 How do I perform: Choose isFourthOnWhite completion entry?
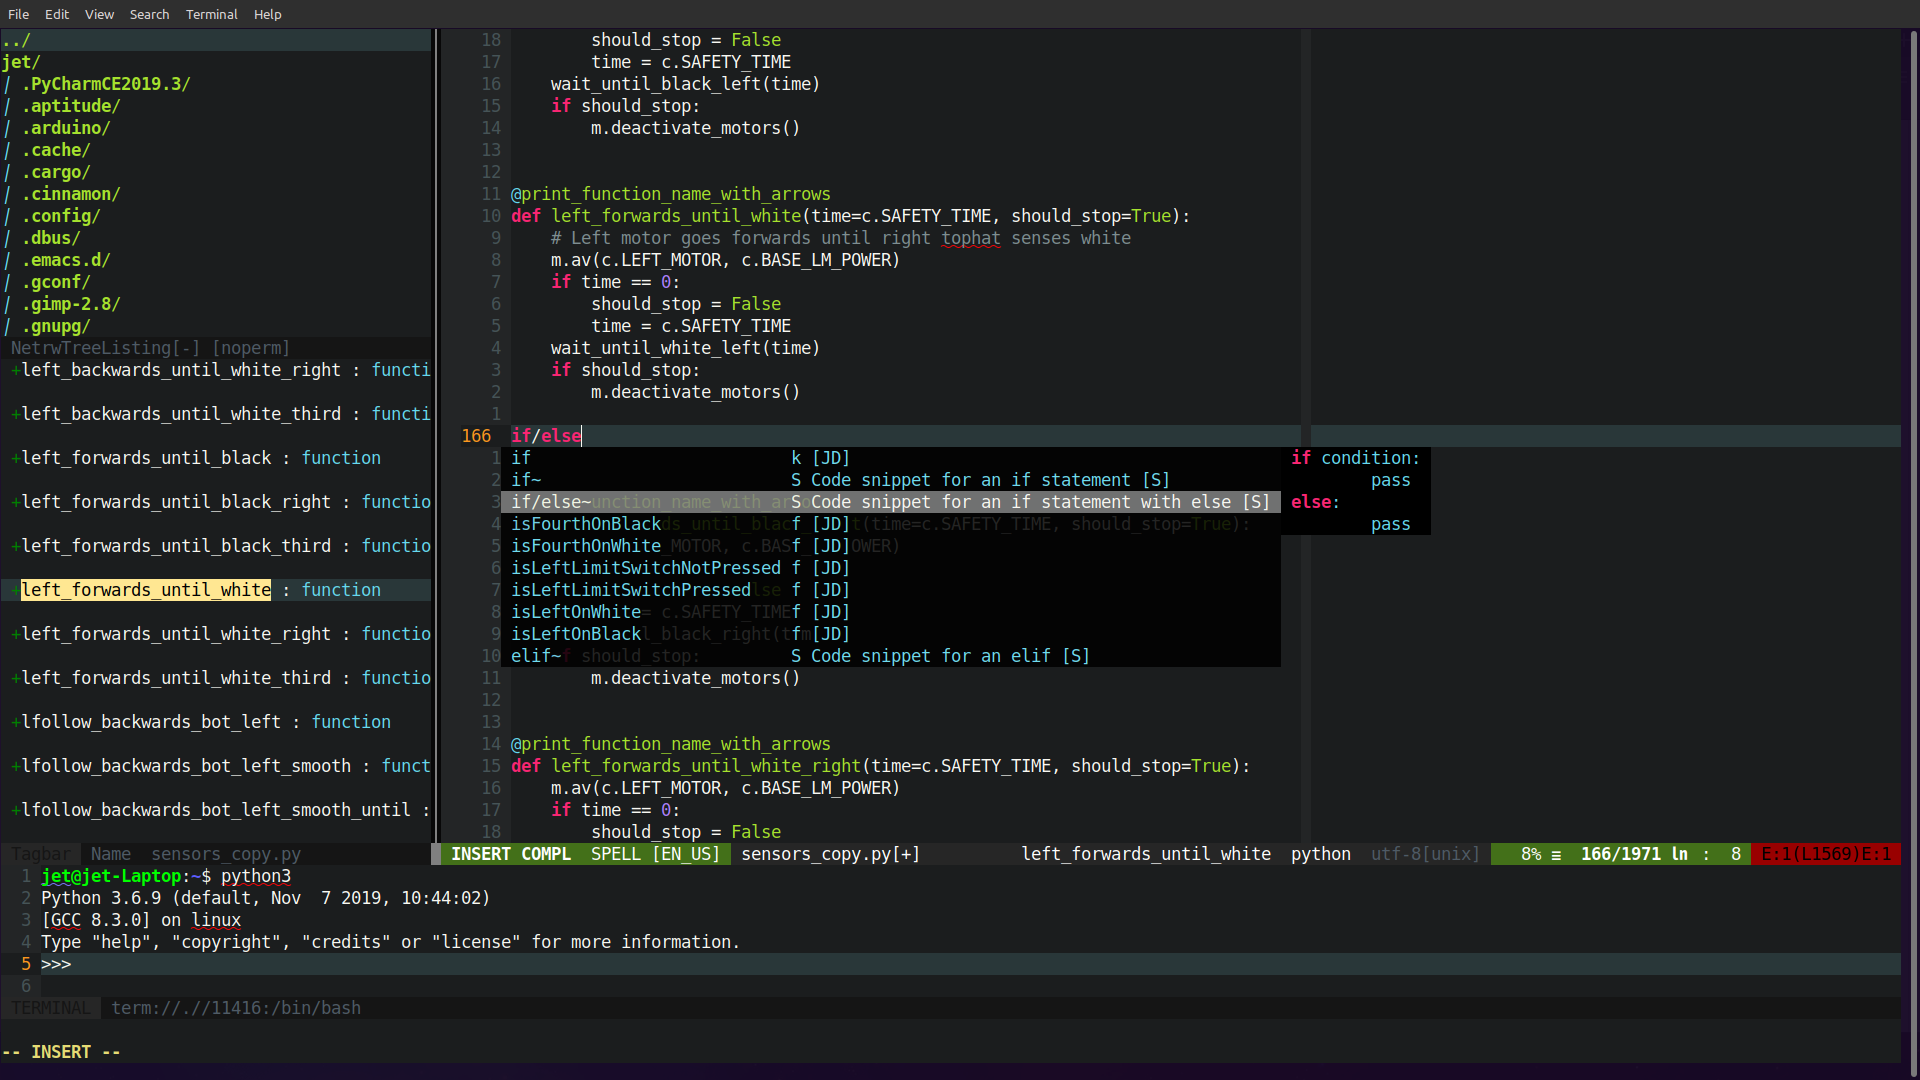coord(890,546)
